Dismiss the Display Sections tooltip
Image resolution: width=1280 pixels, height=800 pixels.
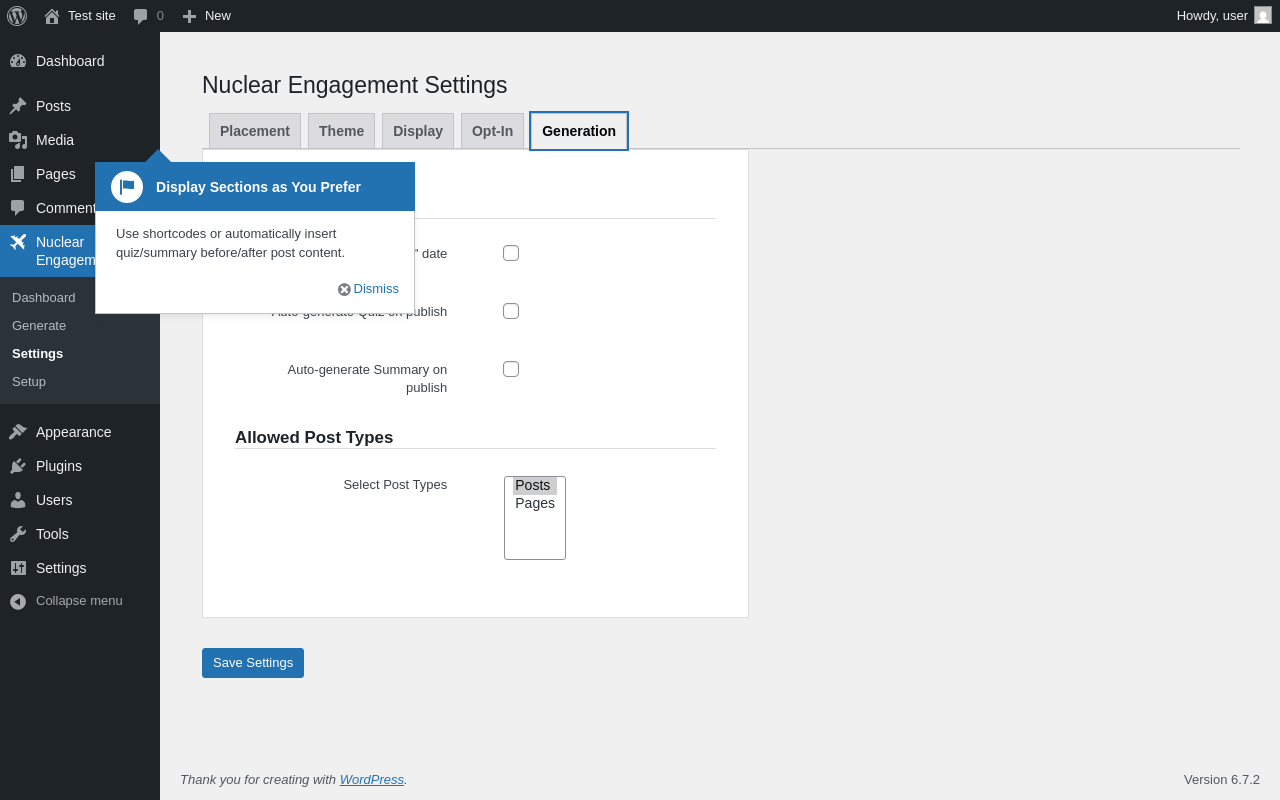(x=369, y=289)
